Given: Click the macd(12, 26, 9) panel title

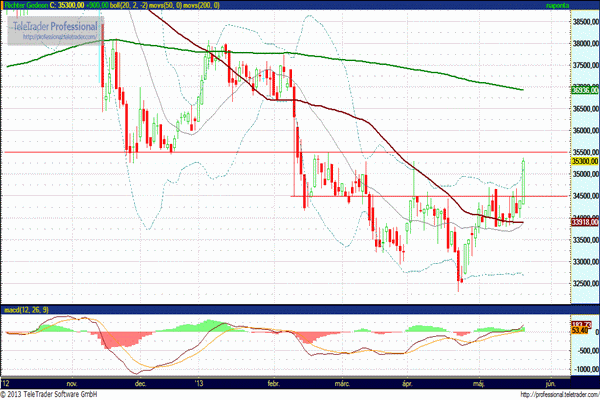Looking at the screenshot, I should click(26, 309).
